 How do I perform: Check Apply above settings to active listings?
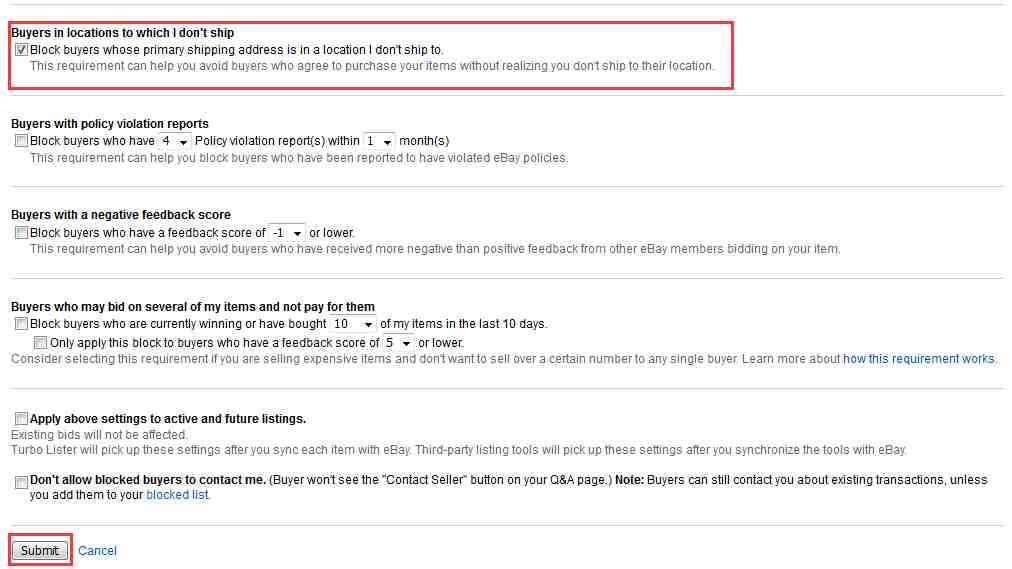coord(21,418)
